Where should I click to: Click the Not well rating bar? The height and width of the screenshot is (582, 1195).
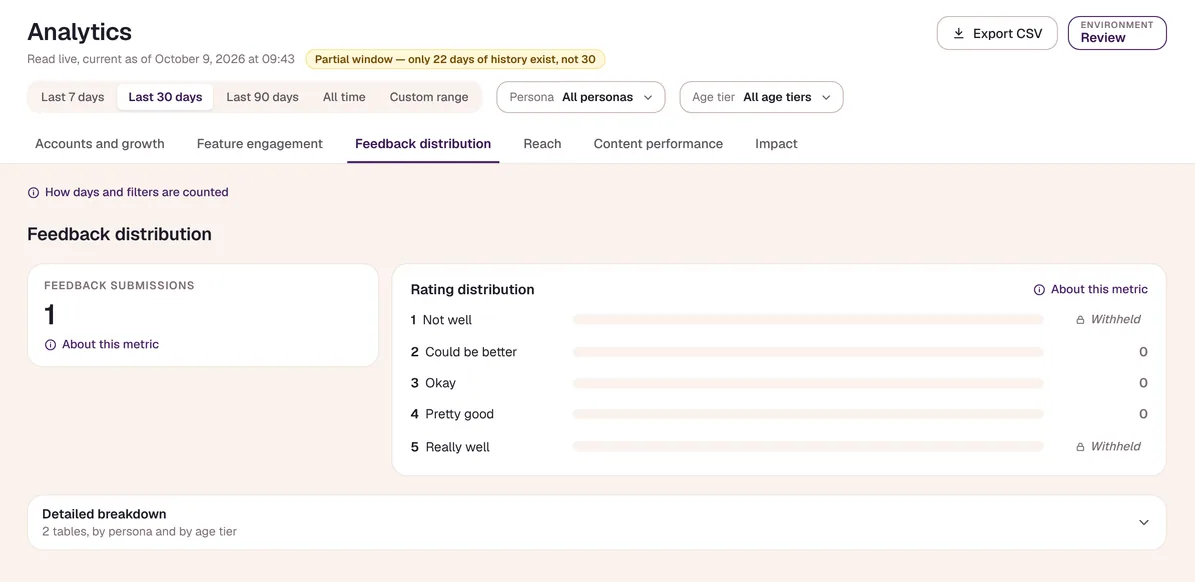[808, 320]
